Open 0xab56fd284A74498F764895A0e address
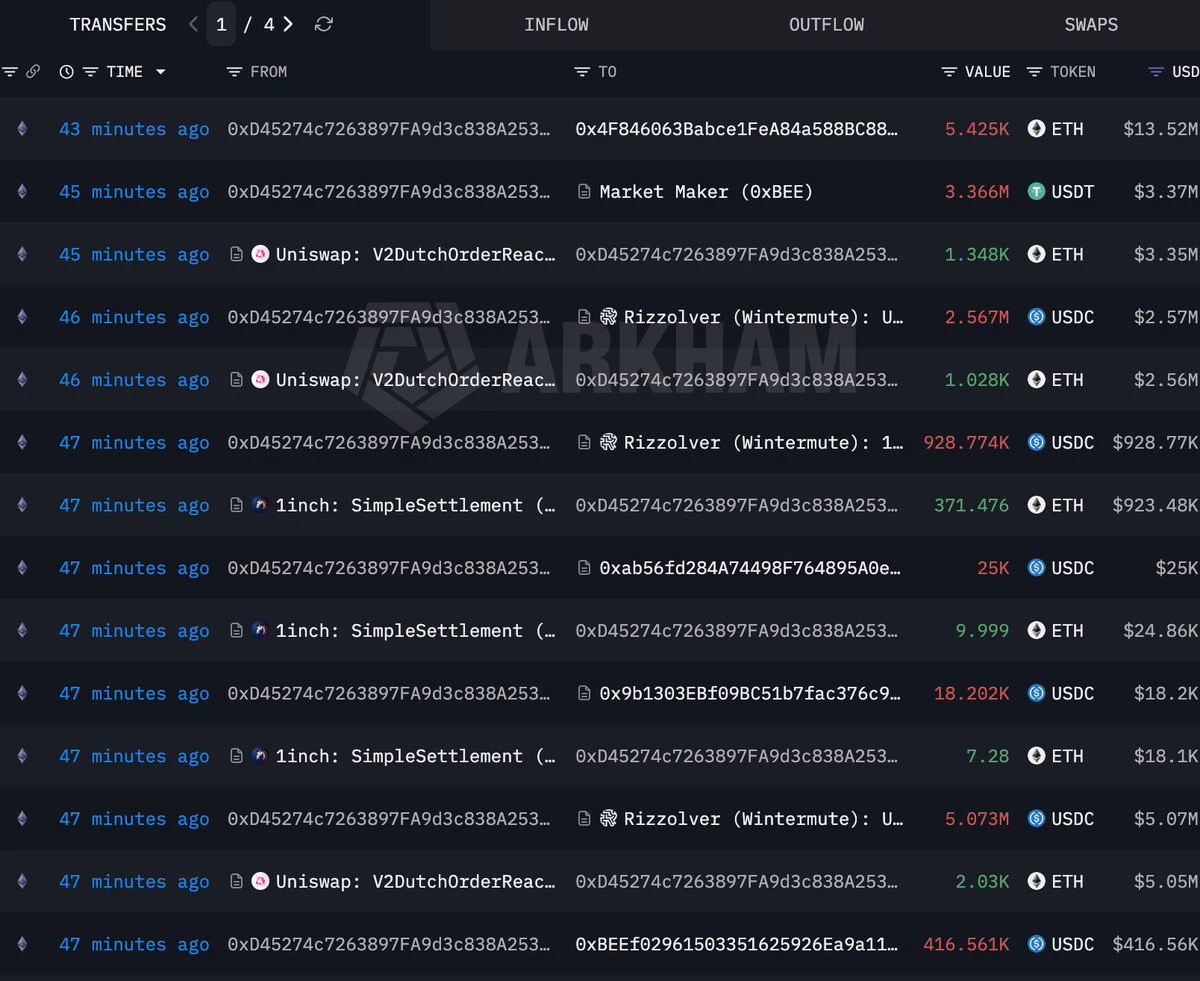 click(751, 568)
